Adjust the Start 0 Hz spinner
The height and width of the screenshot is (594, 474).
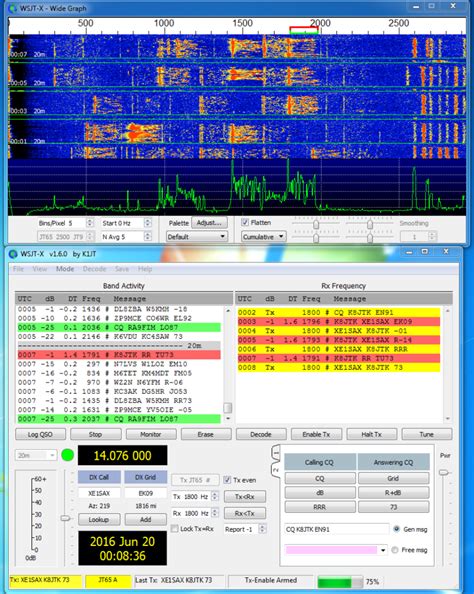pyautogui.click(x=148, y=223)
